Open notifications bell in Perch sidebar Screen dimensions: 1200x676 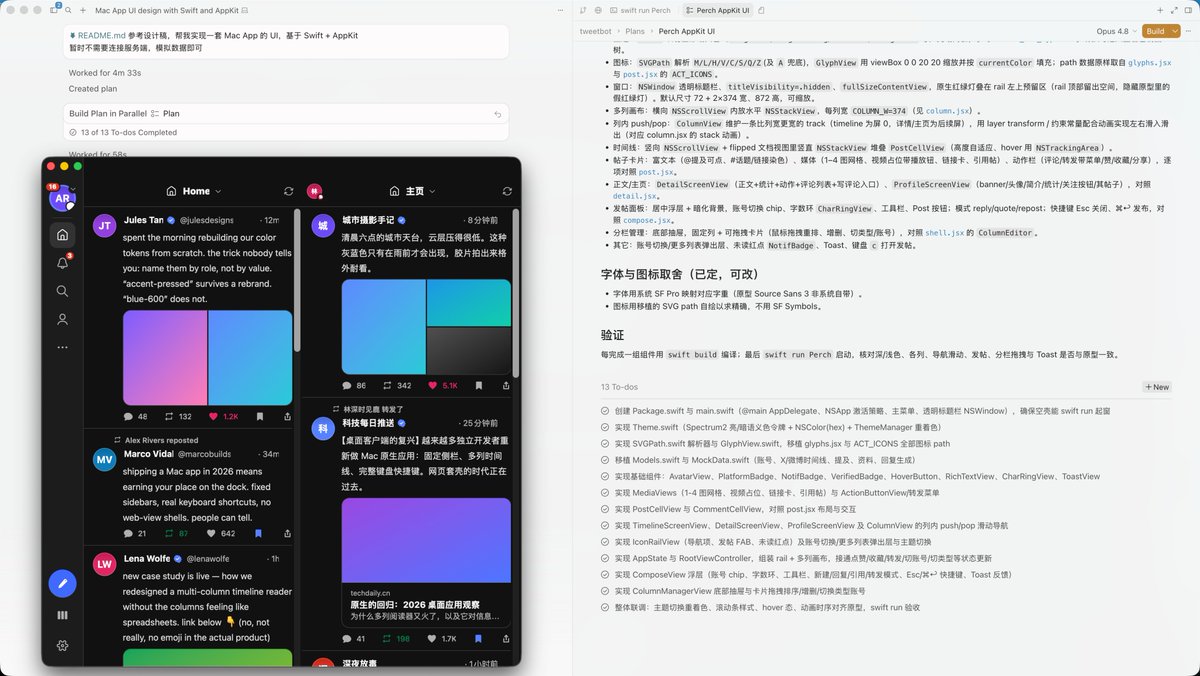[62, 263]
